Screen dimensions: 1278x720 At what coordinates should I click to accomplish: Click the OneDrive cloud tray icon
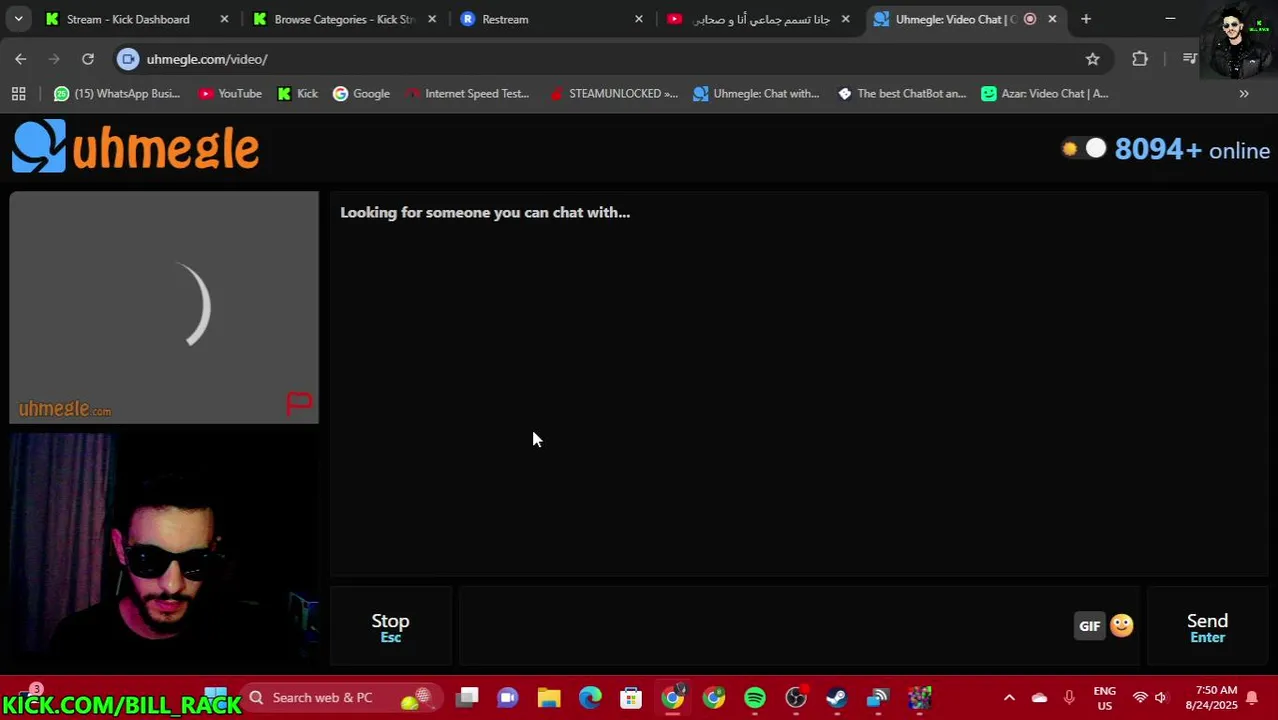tap(1039, 697)
